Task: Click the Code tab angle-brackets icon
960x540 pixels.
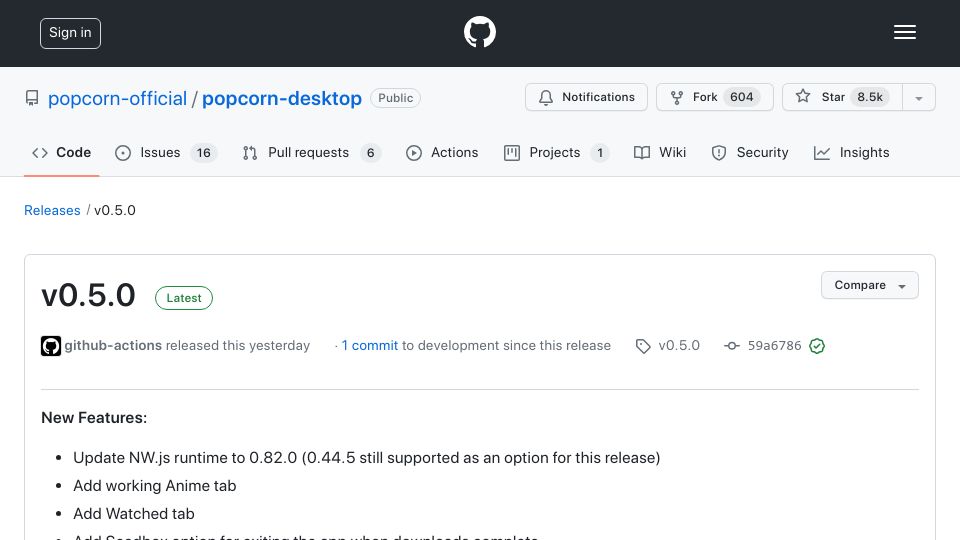Action: (x=40, y=153)
